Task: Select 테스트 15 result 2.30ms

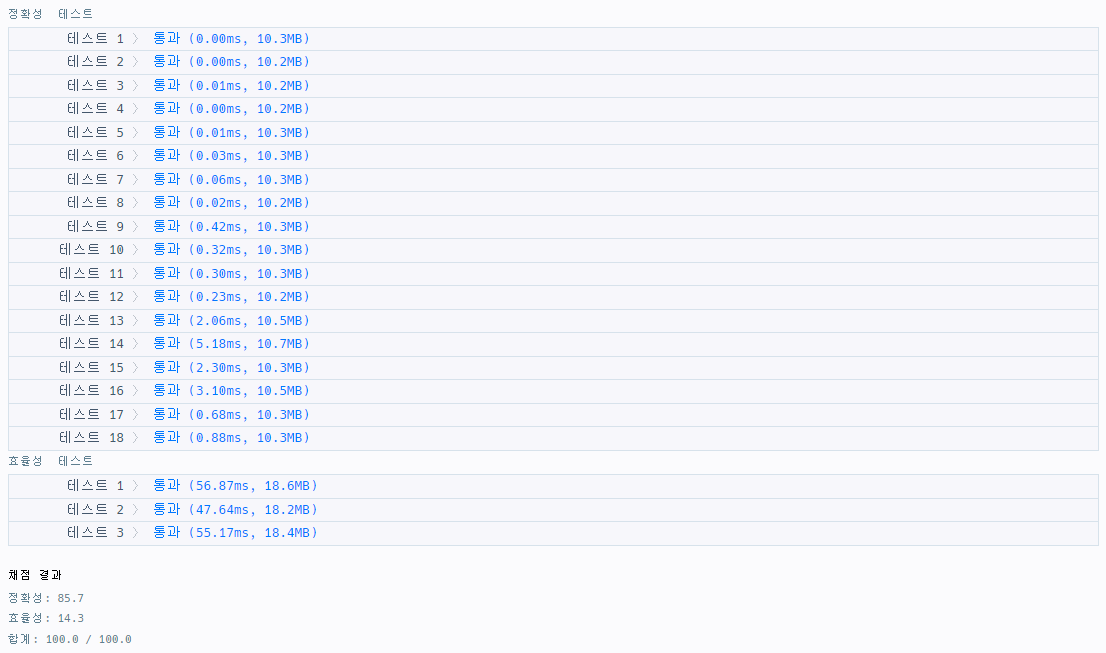Action: 231,368
